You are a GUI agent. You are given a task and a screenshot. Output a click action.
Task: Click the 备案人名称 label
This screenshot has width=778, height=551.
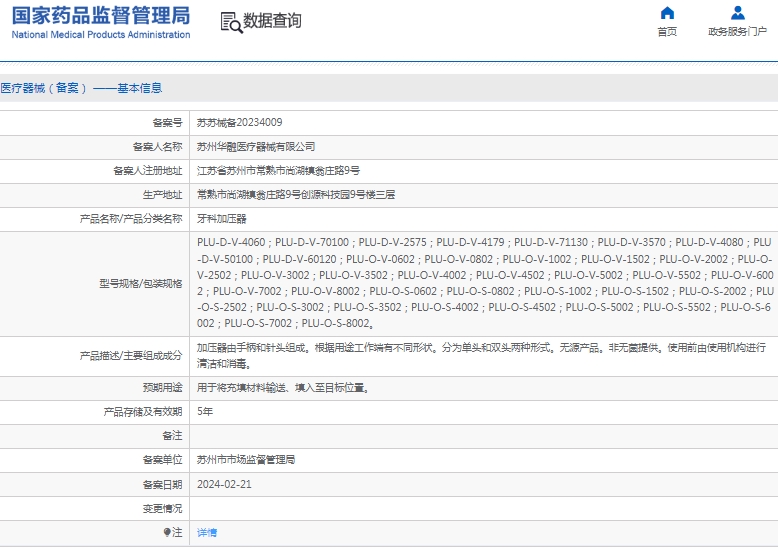coord(158,147)
